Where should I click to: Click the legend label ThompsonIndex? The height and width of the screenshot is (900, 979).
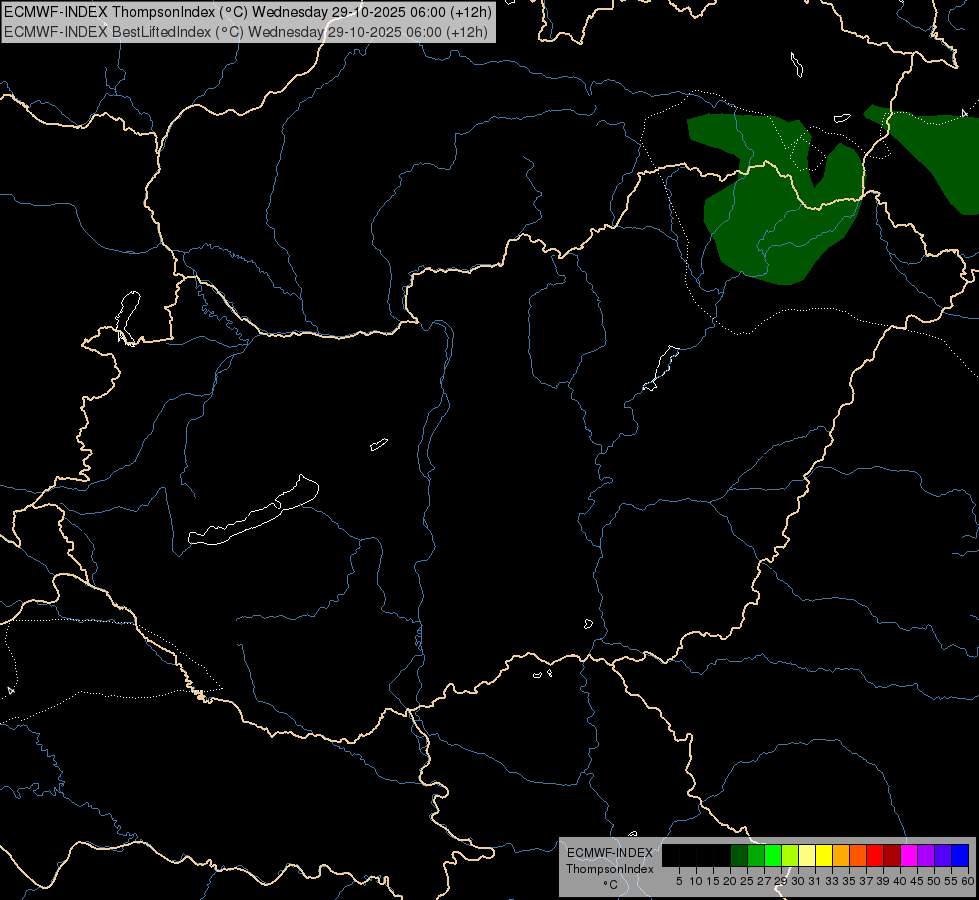click(609, 869)
